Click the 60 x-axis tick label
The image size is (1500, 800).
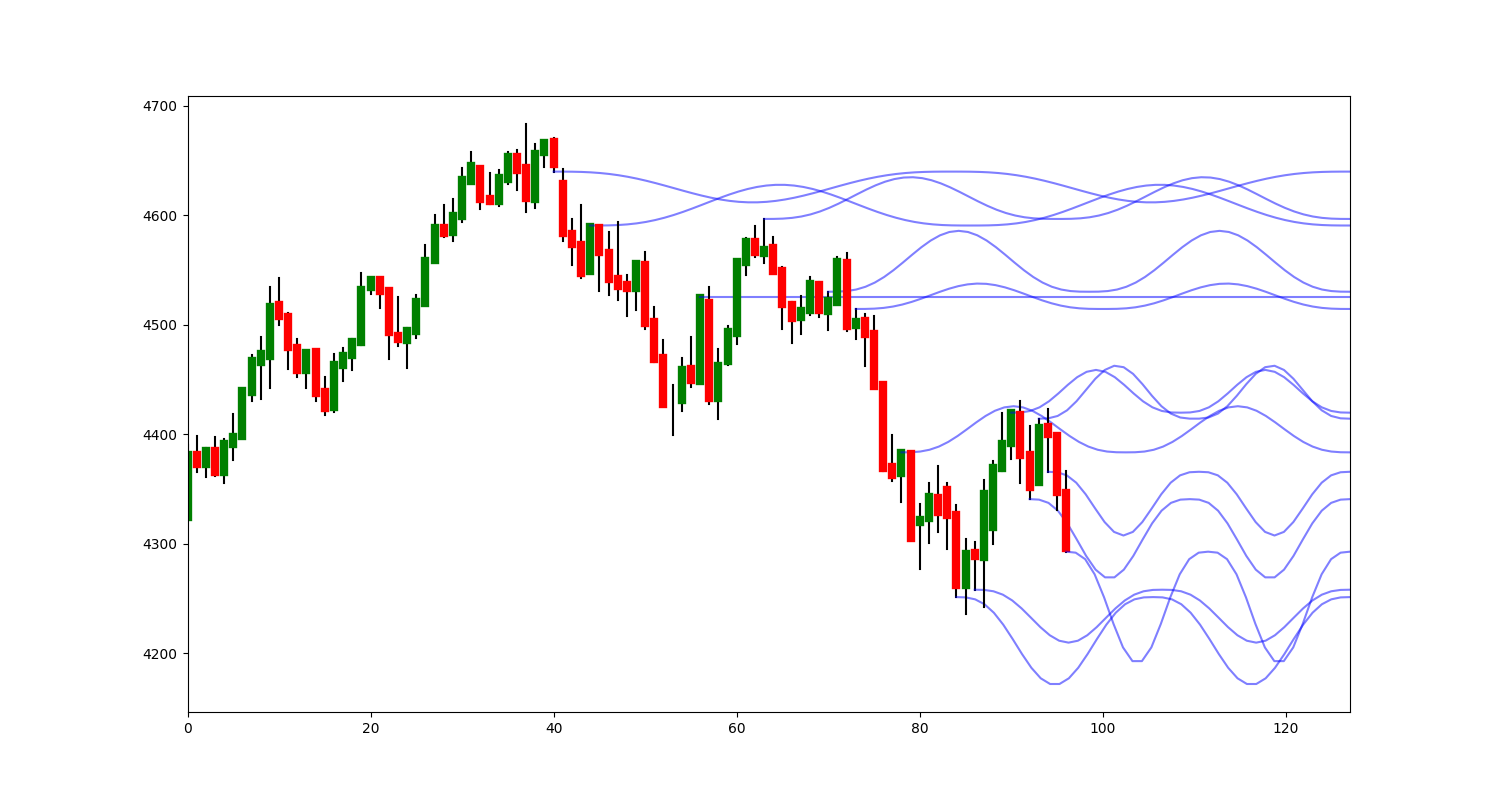(737, 730)
